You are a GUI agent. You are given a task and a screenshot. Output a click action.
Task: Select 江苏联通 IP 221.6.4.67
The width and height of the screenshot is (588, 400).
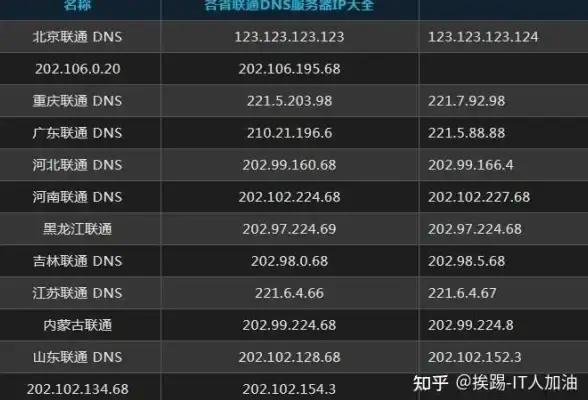(462, 293)
